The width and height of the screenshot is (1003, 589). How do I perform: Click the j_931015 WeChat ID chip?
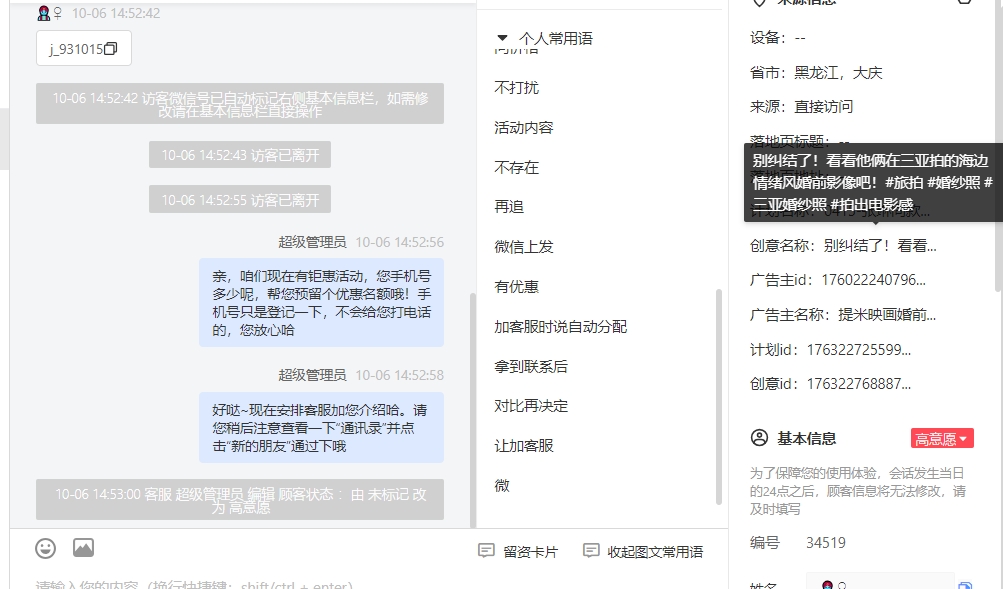[x=84, y=48]
